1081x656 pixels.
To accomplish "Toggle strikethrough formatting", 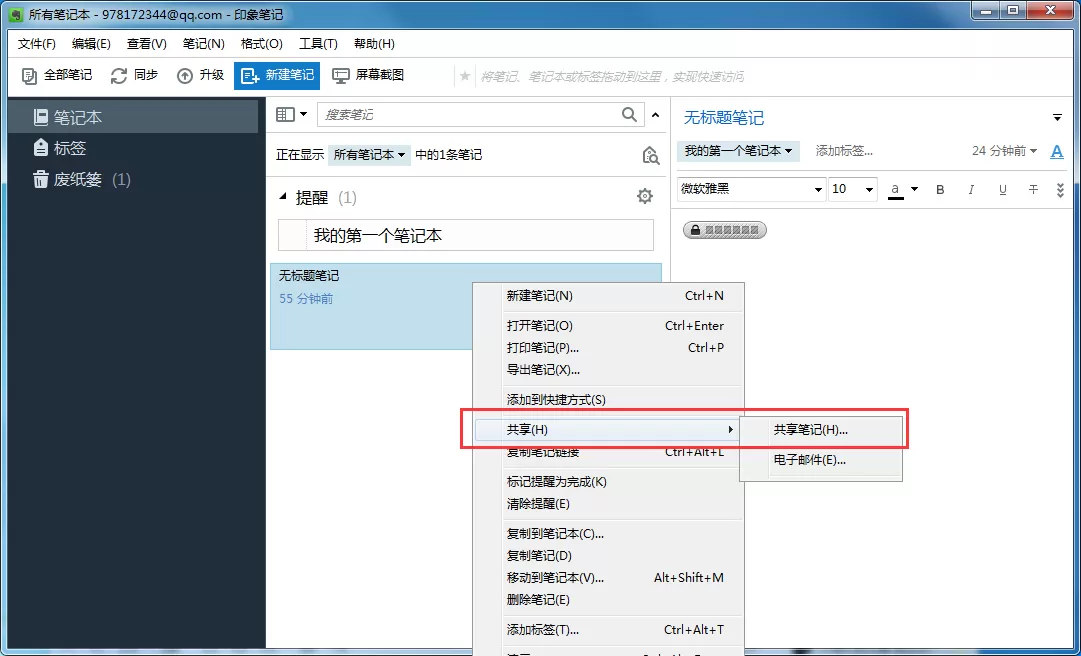I will pos(1033,189).
